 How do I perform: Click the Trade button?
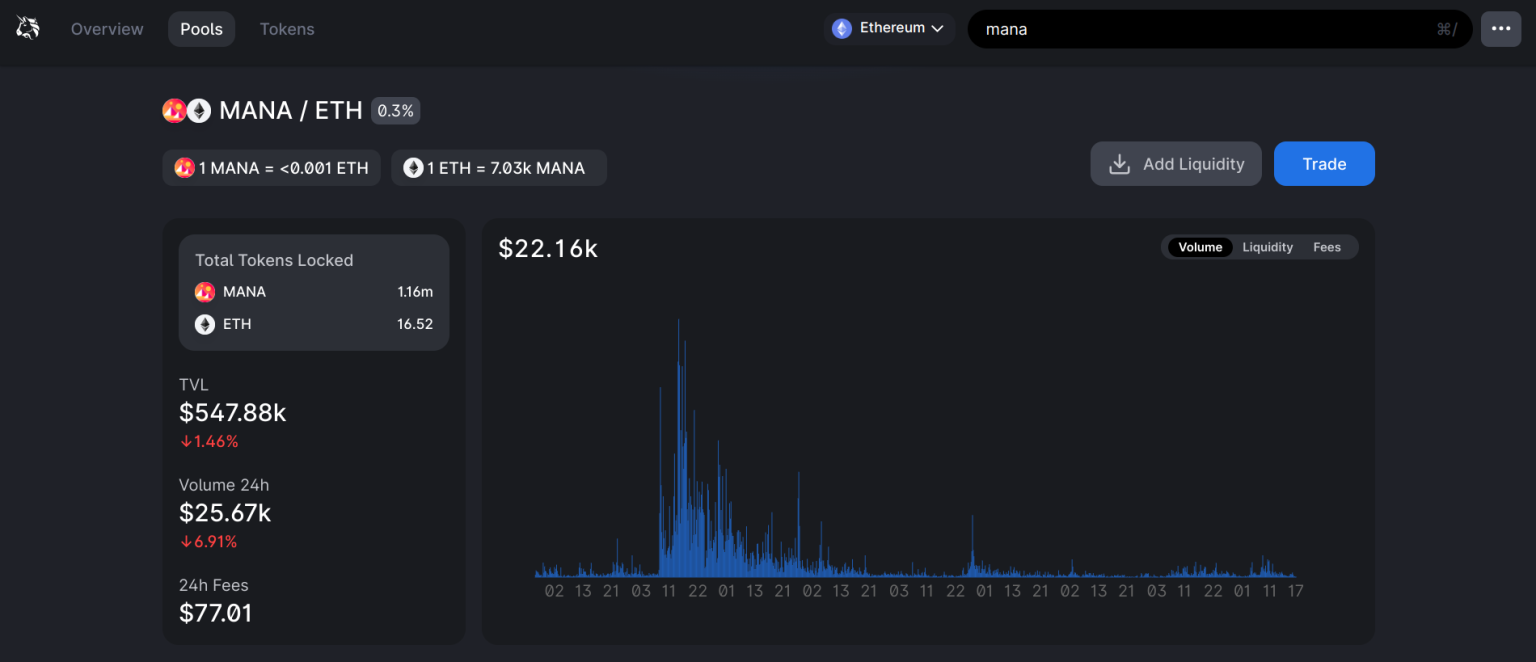click(1324, 163)
